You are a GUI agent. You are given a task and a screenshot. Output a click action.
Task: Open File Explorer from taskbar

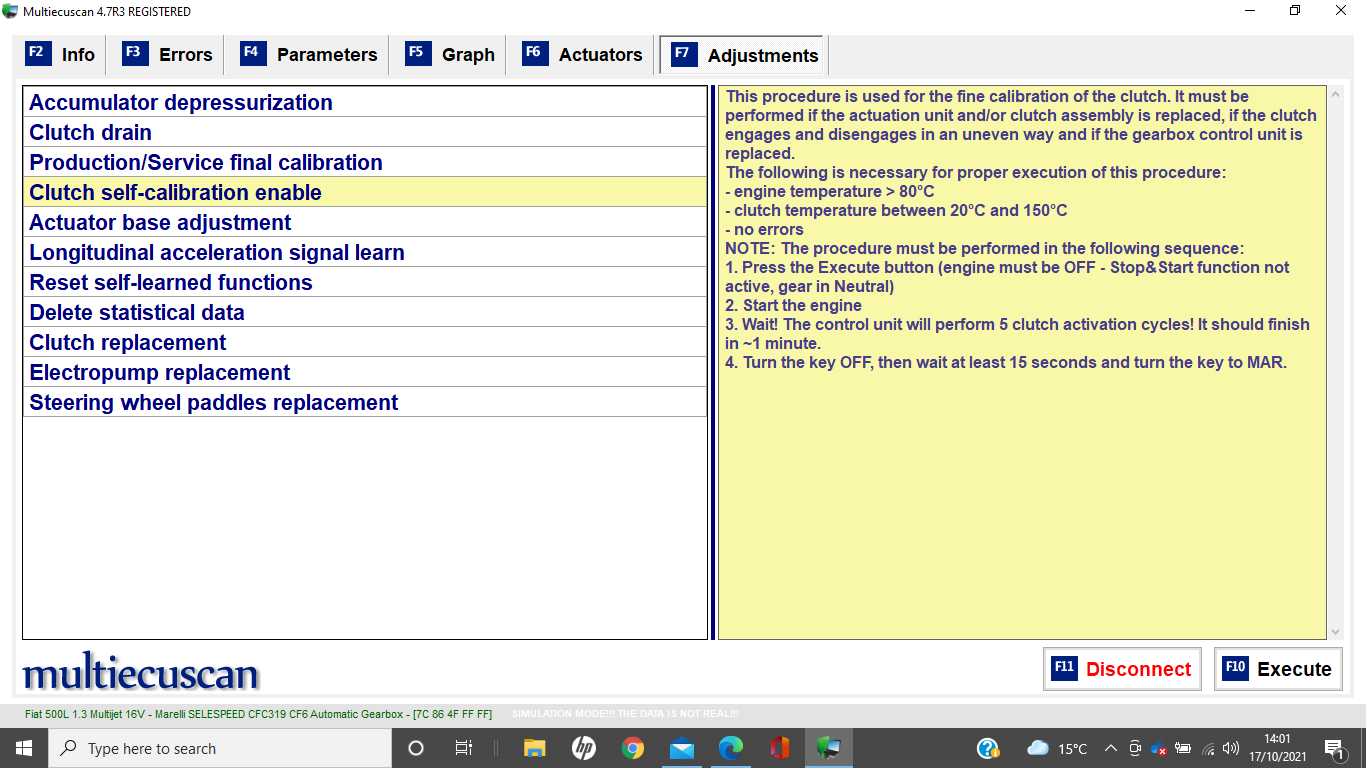[x=535, y=748]
